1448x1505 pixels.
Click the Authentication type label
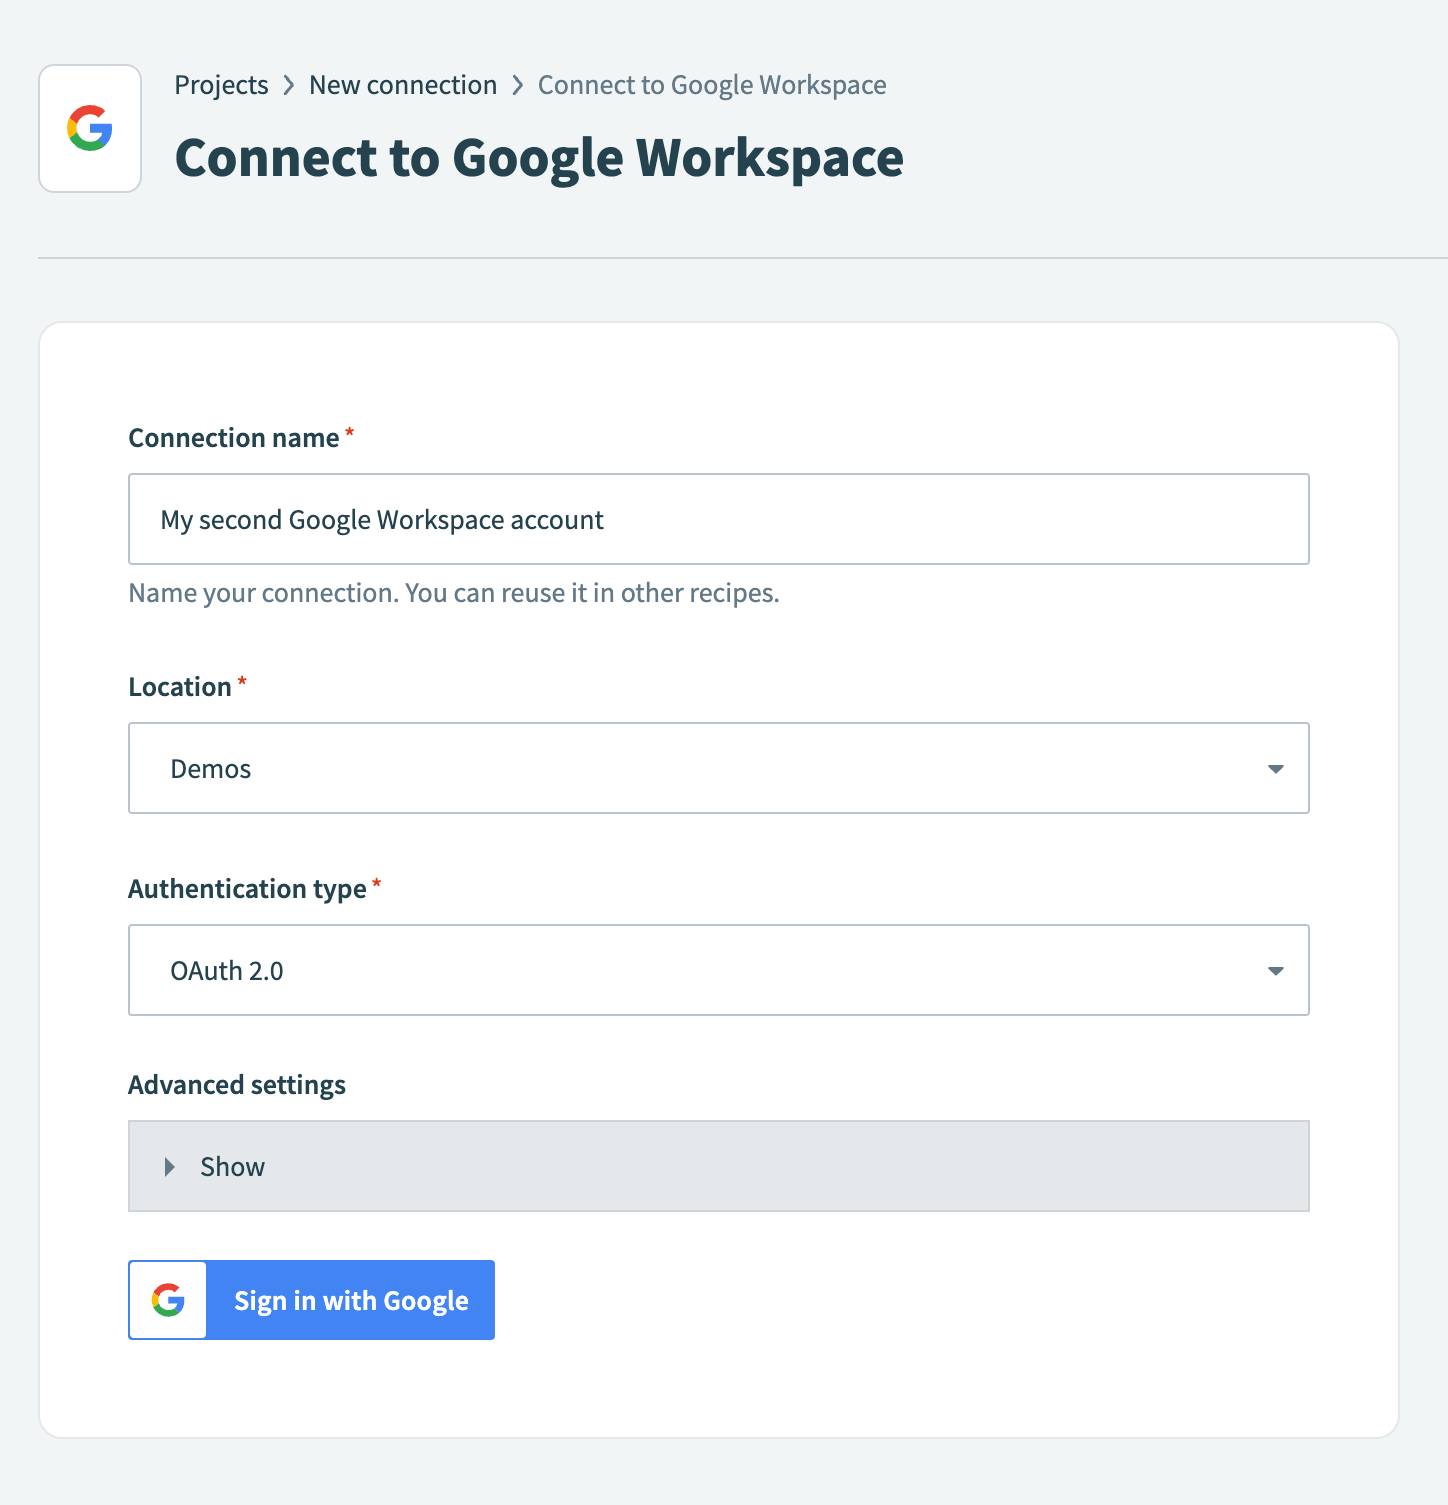247,888
